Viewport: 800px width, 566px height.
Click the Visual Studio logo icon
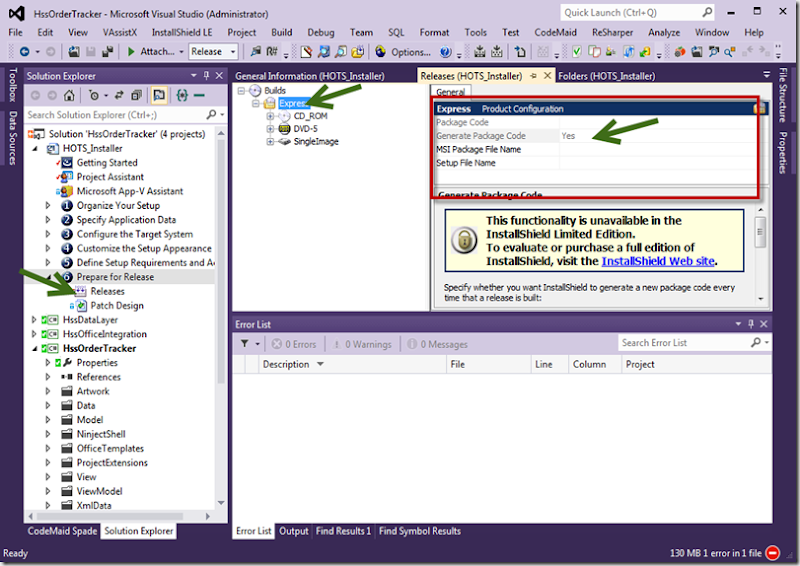tap(17, 14)
